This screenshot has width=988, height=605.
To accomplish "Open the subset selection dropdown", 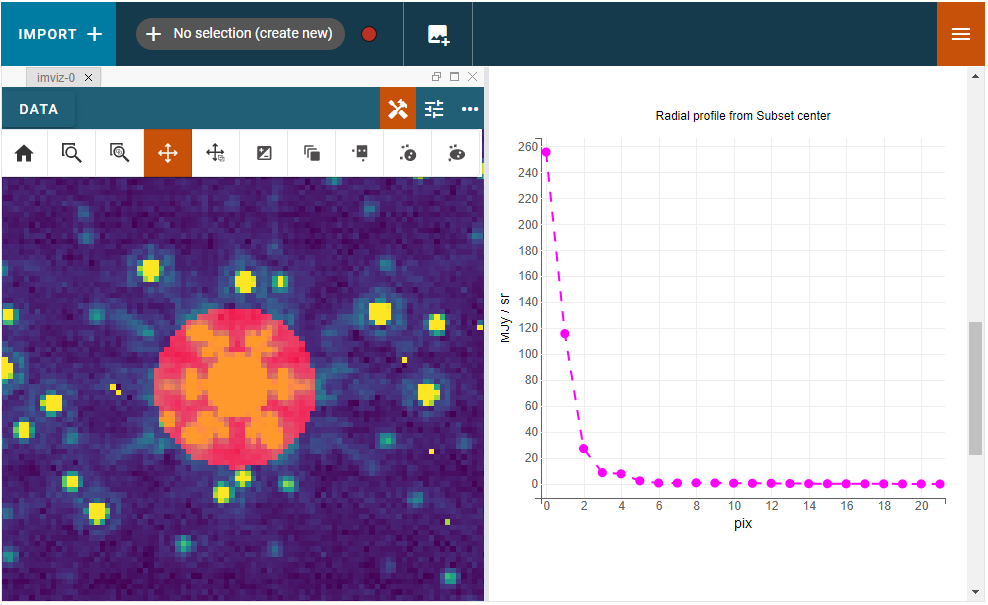I will [x=240, y=33].
